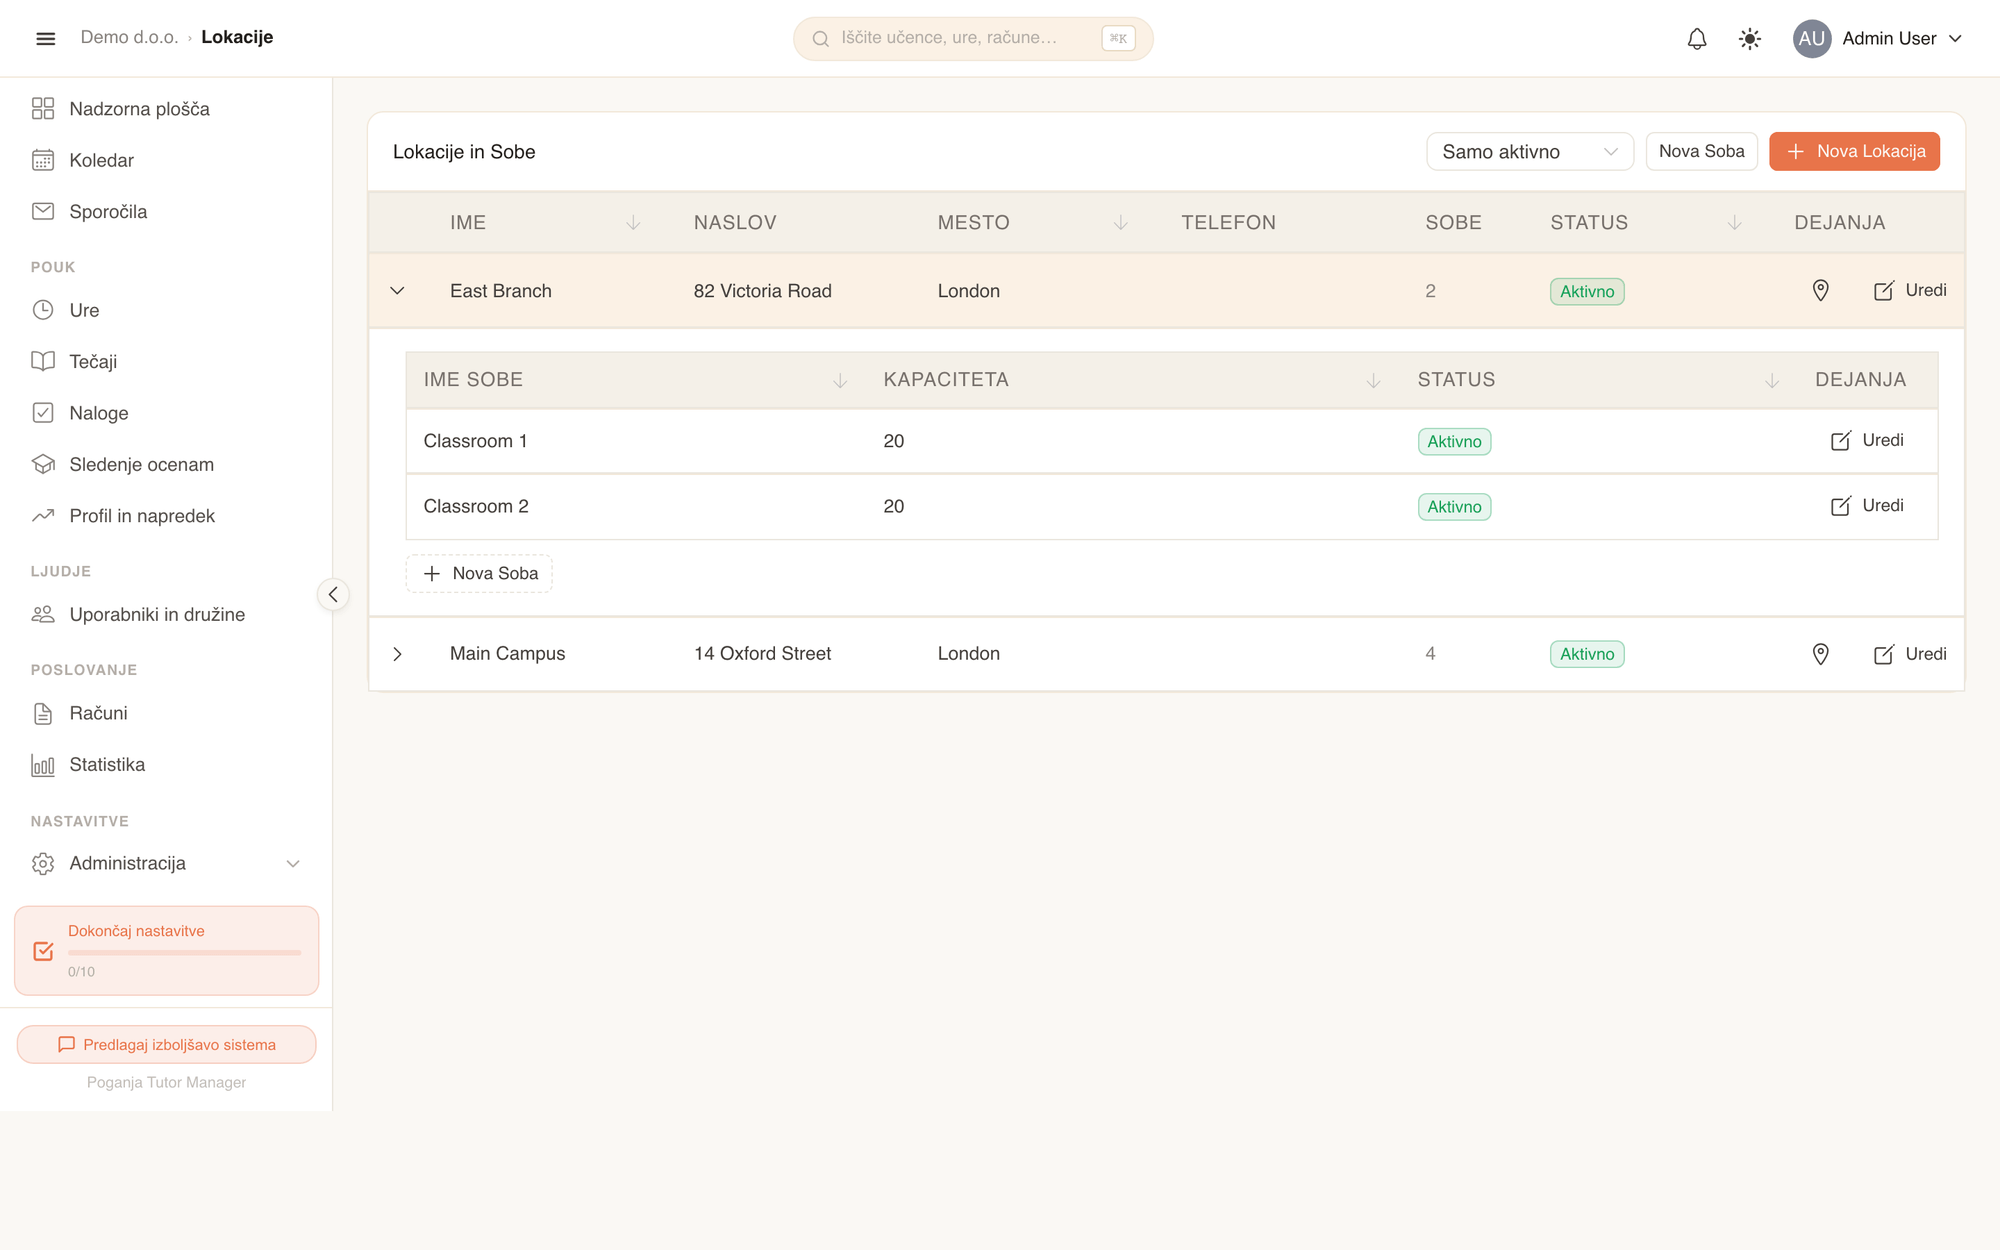Image resolution: width=2000 pixels, height=1250 pixels.
Task: Click the Statistika bar chart icon
Action: coord(43,765)
